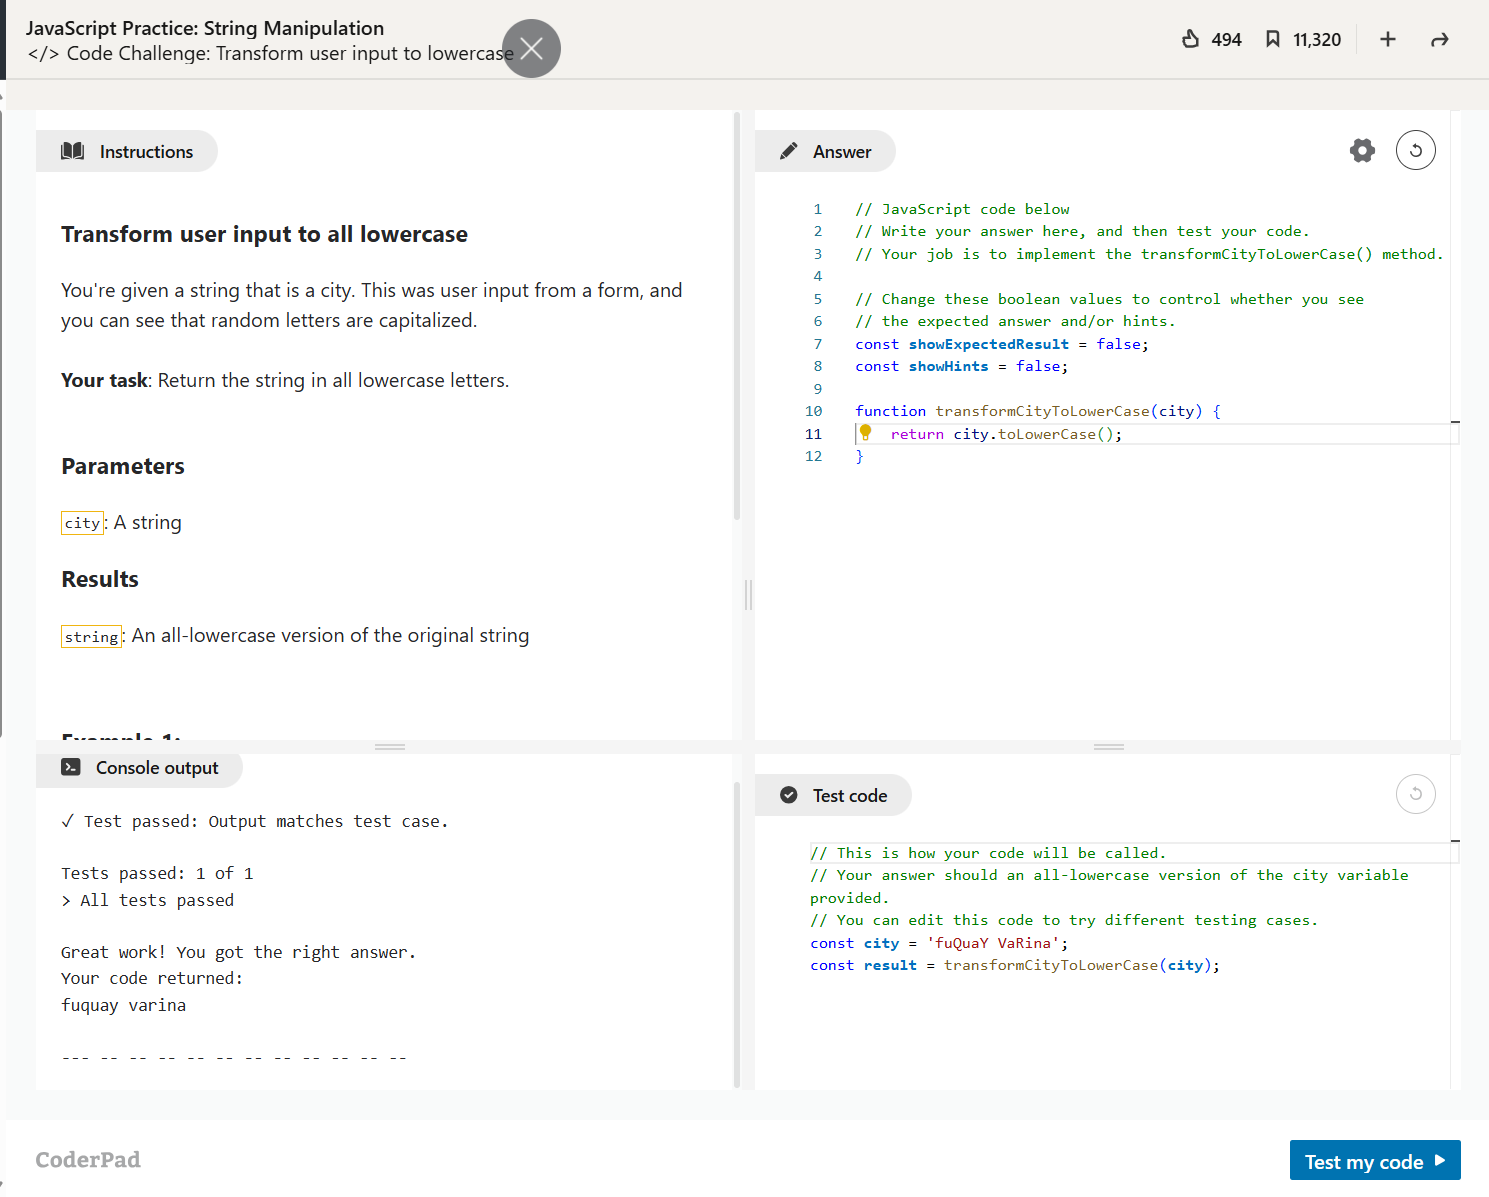
Task: Close the challenge with the X button
Action: (531, 48)
